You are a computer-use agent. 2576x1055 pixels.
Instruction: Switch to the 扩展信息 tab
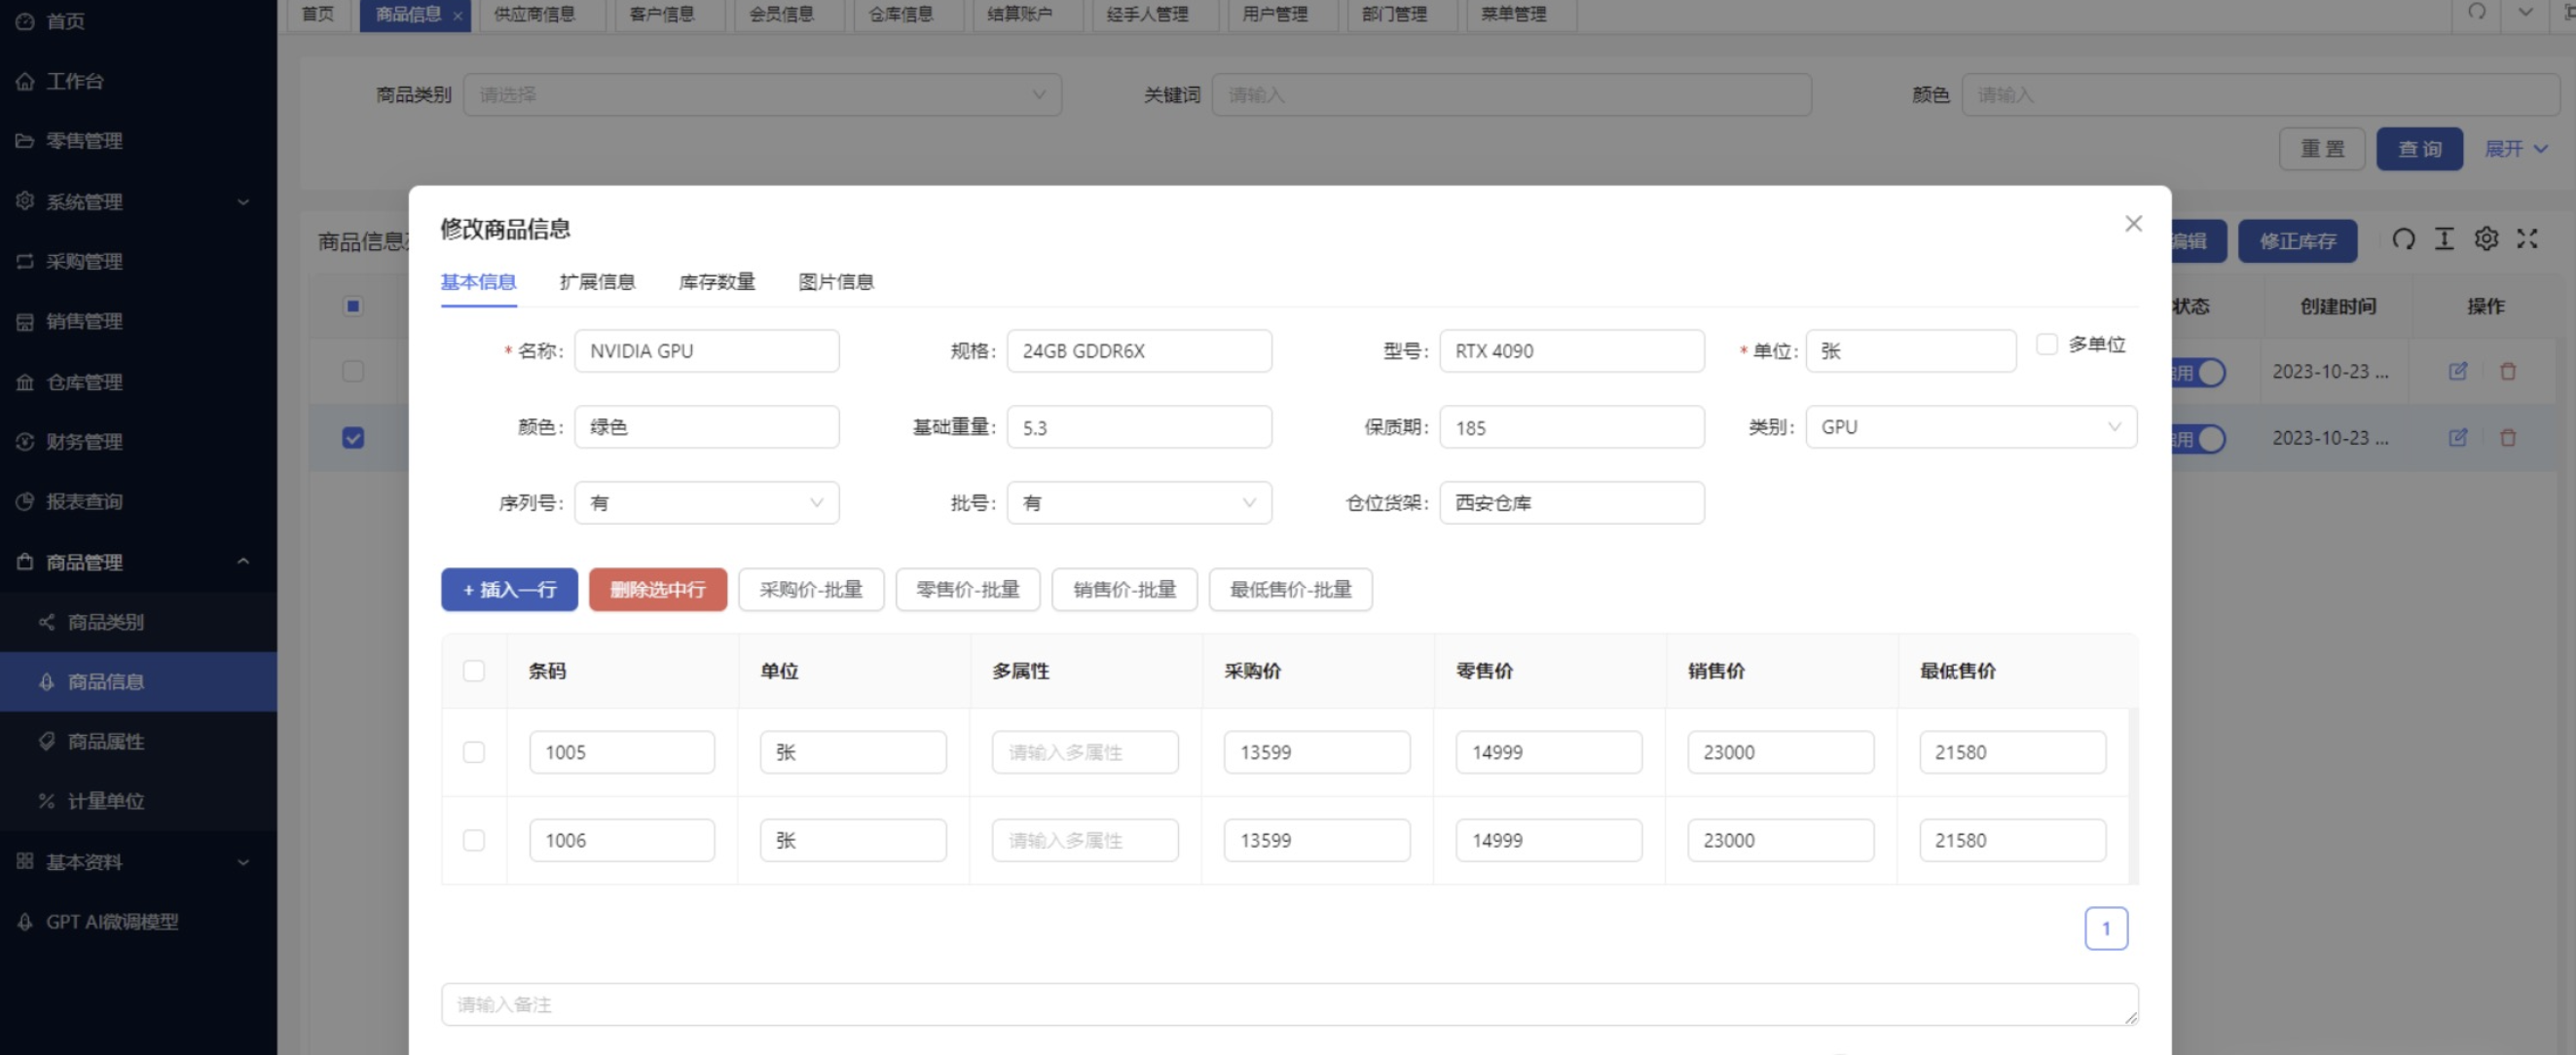[x=597, y=282]
